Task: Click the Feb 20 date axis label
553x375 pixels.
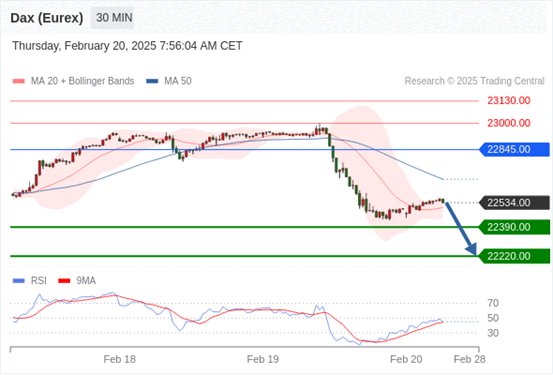Action: [406, 359]
